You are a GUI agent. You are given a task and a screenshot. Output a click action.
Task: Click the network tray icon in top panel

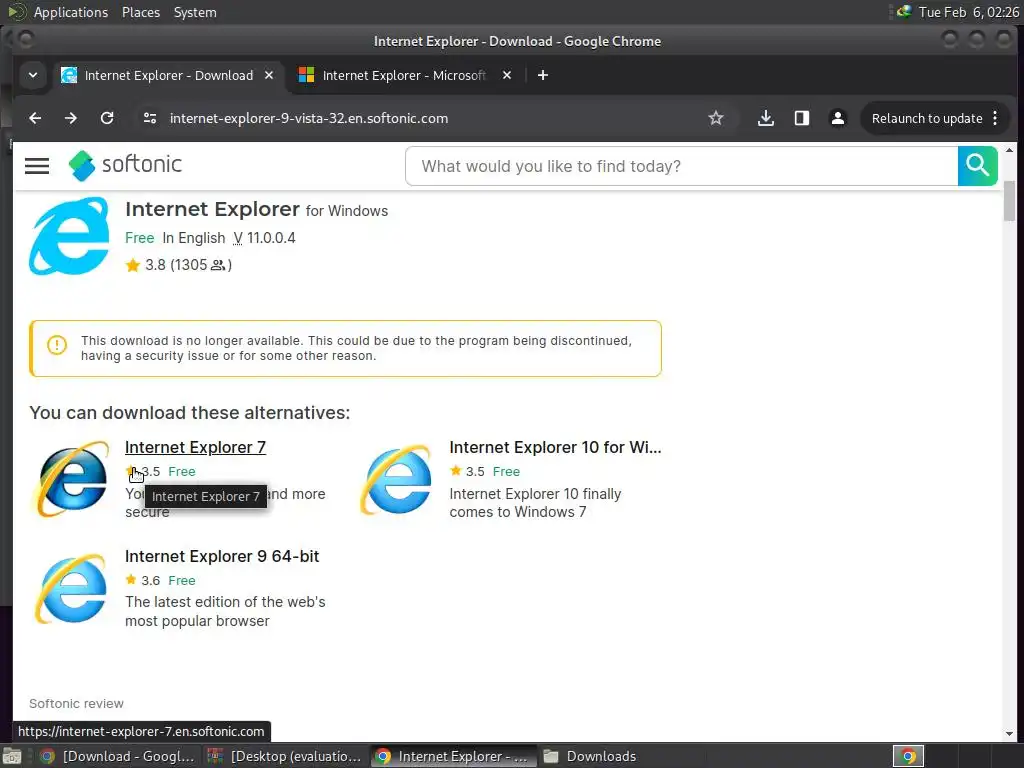[904, 11]
